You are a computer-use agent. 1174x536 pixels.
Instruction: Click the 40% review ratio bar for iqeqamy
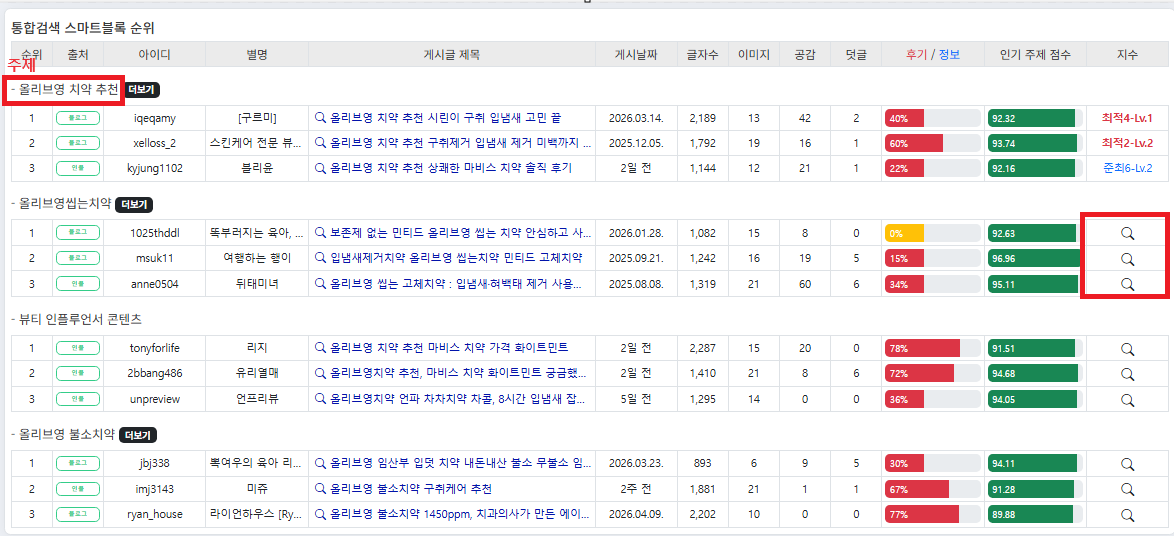click(x=933, y=118)
